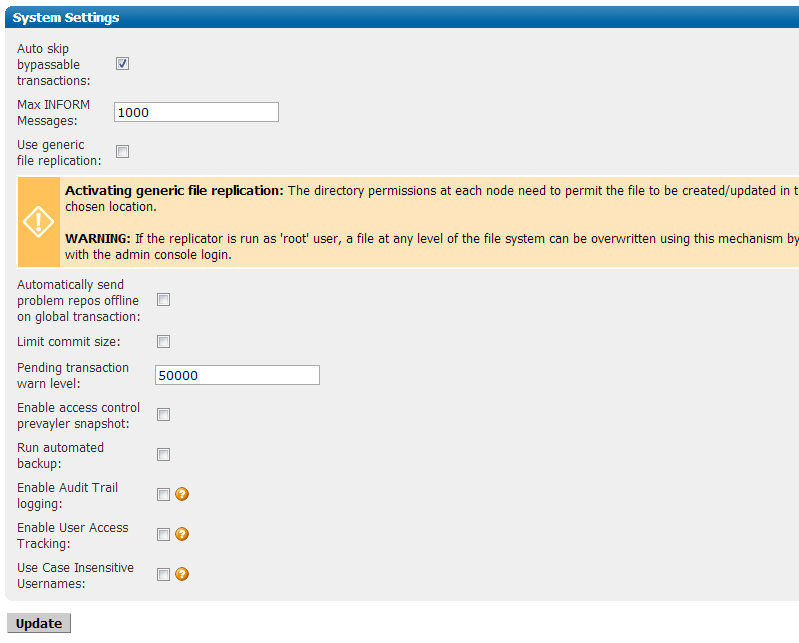This screenshot has width=799, height=643.
Task: Focus the Max INFORM Messages field
Action: point(196,112)
